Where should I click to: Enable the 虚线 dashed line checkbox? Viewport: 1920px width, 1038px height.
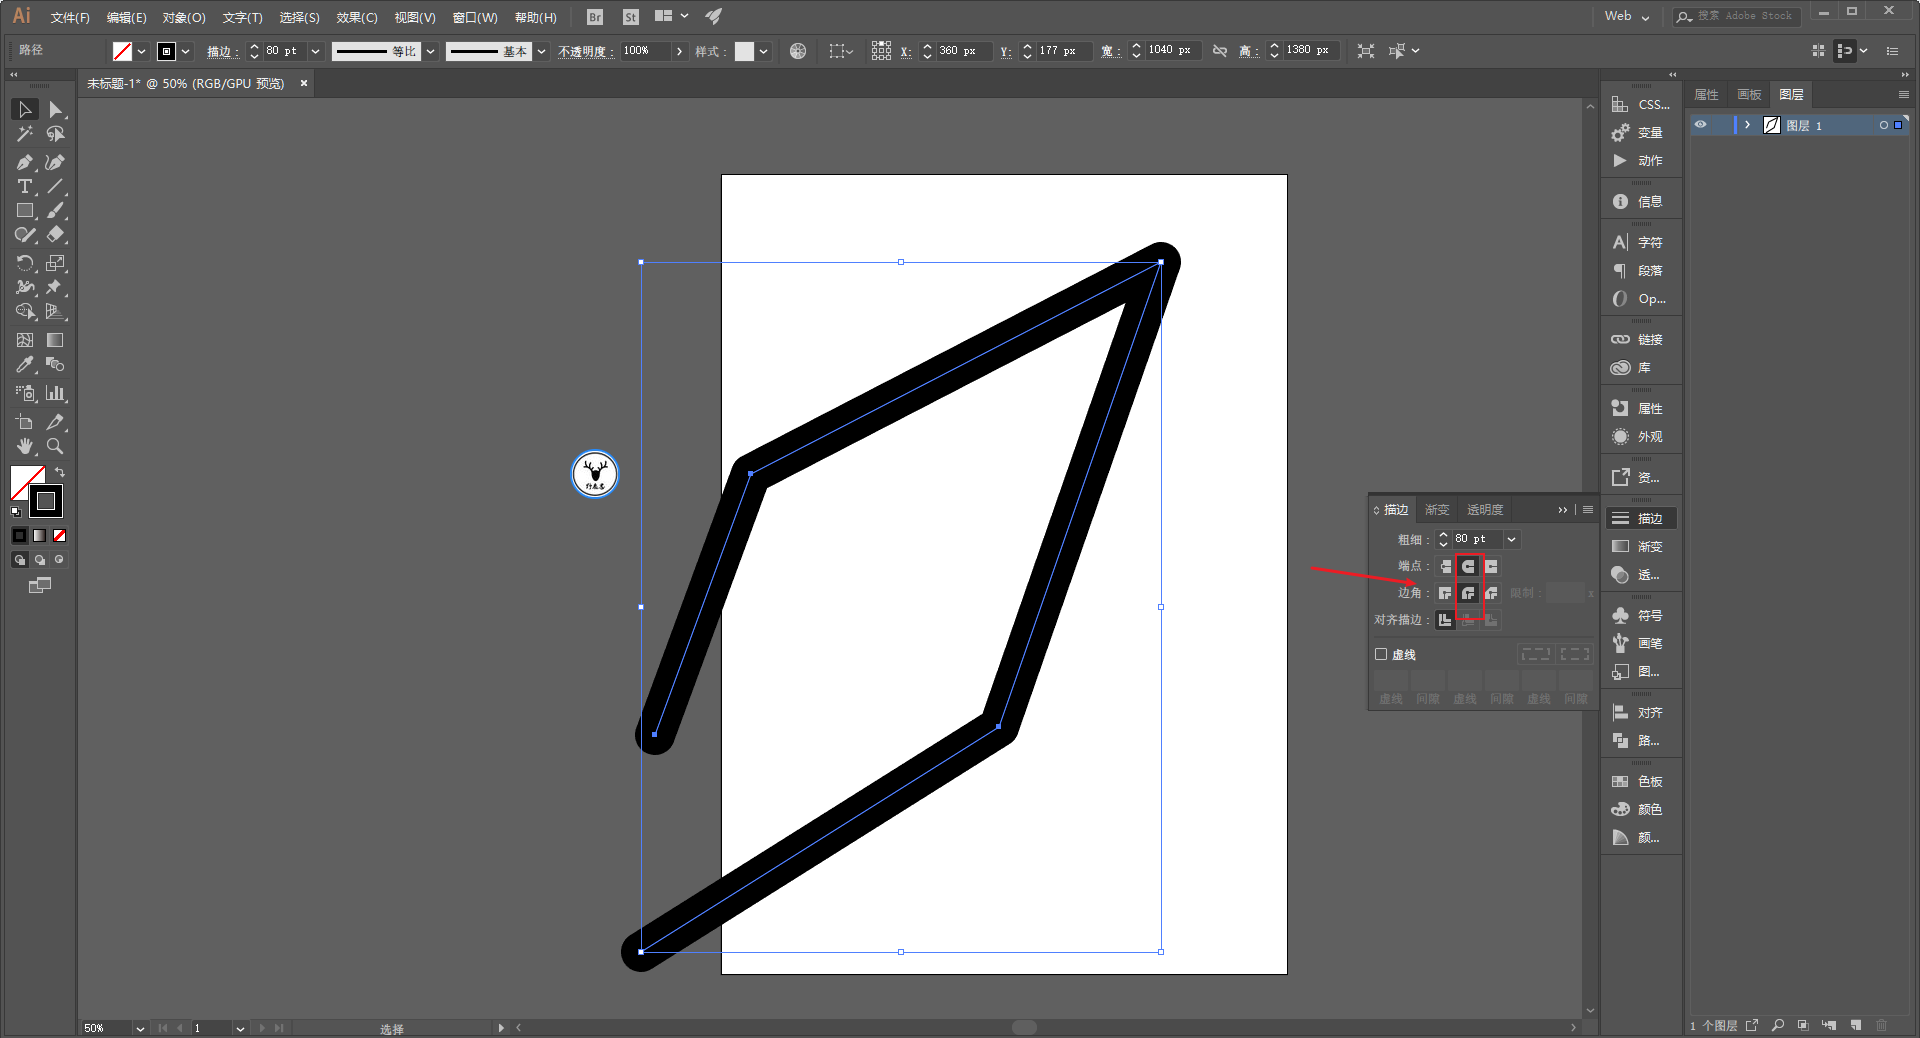(1381, 654)
